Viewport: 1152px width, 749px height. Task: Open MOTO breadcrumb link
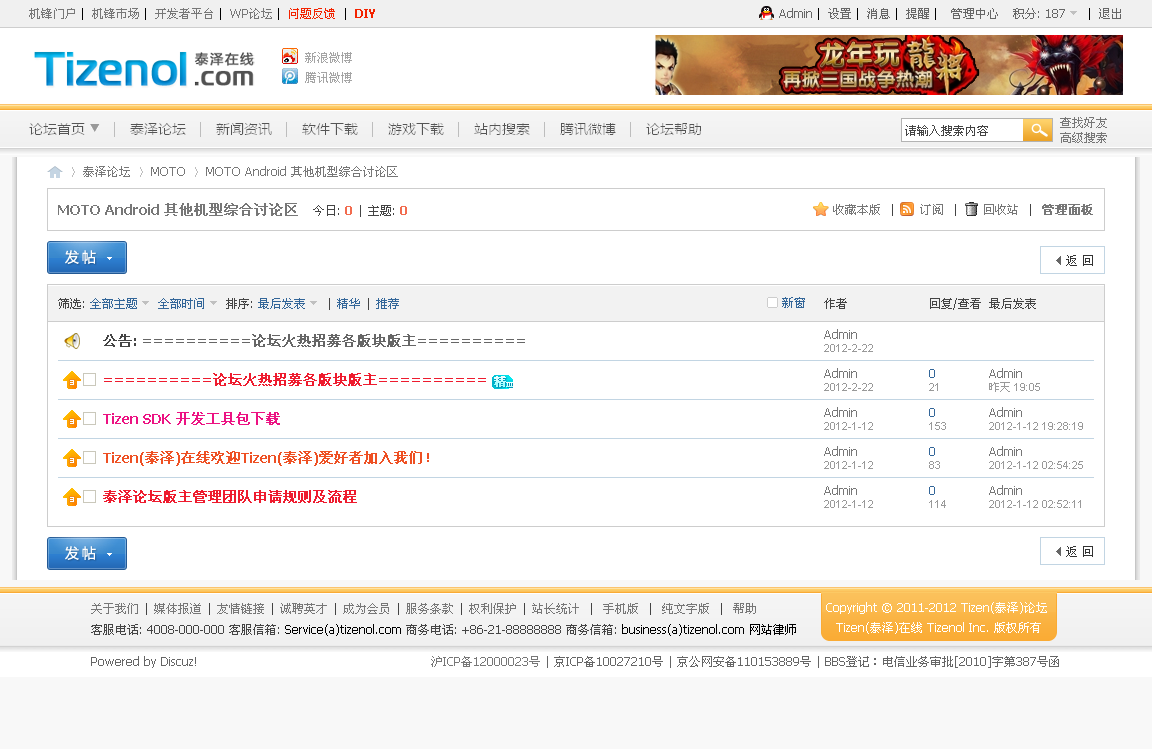168,172
